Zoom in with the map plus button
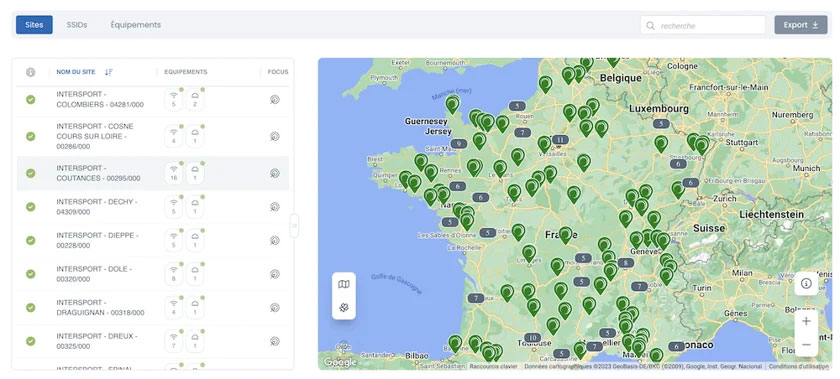 806,321
